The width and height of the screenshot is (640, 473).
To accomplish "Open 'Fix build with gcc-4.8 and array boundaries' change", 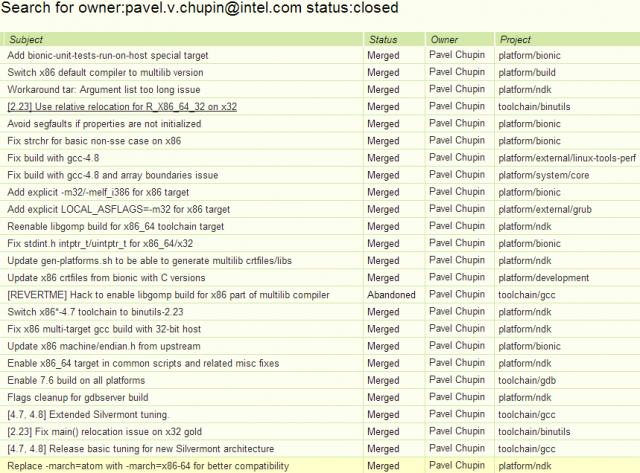I will pyautogui.click(x=113, y=175).
